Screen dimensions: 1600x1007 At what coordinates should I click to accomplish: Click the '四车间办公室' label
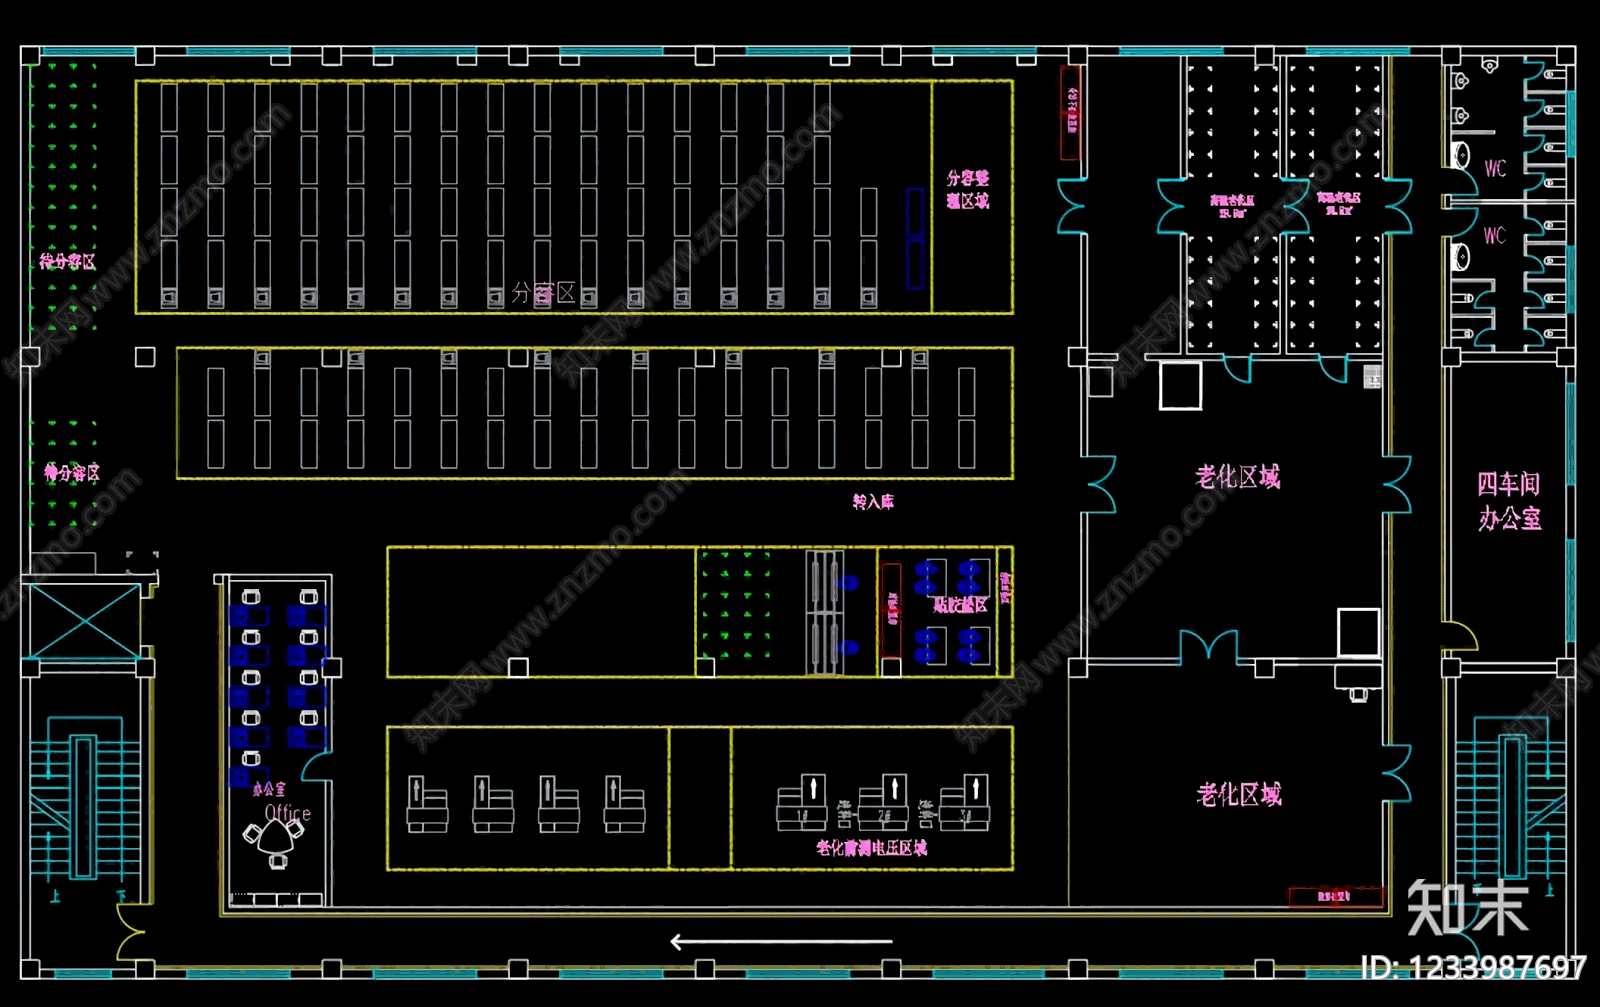pos(1509,502)
